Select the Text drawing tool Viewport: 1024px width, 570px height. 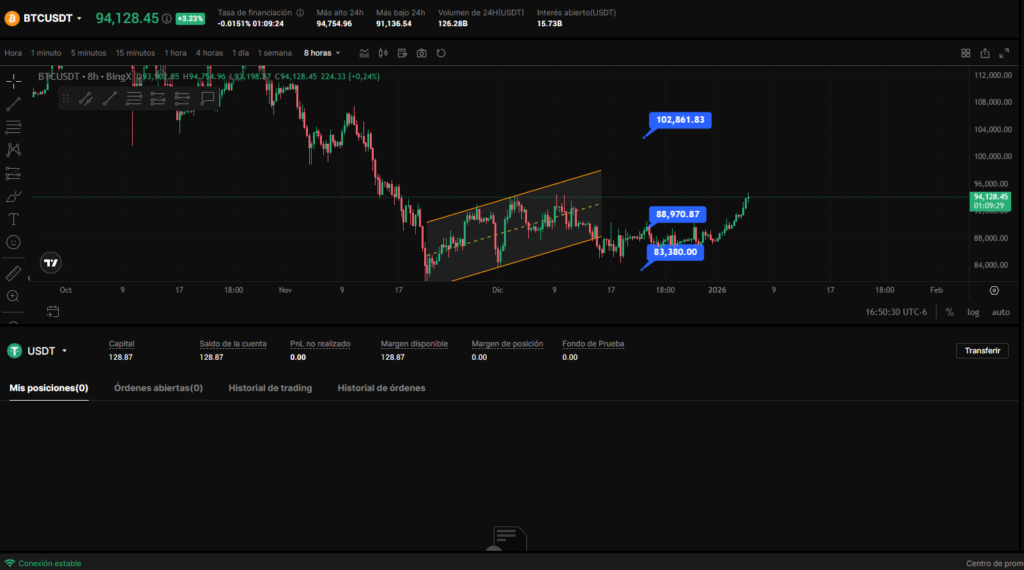(14, 219)
